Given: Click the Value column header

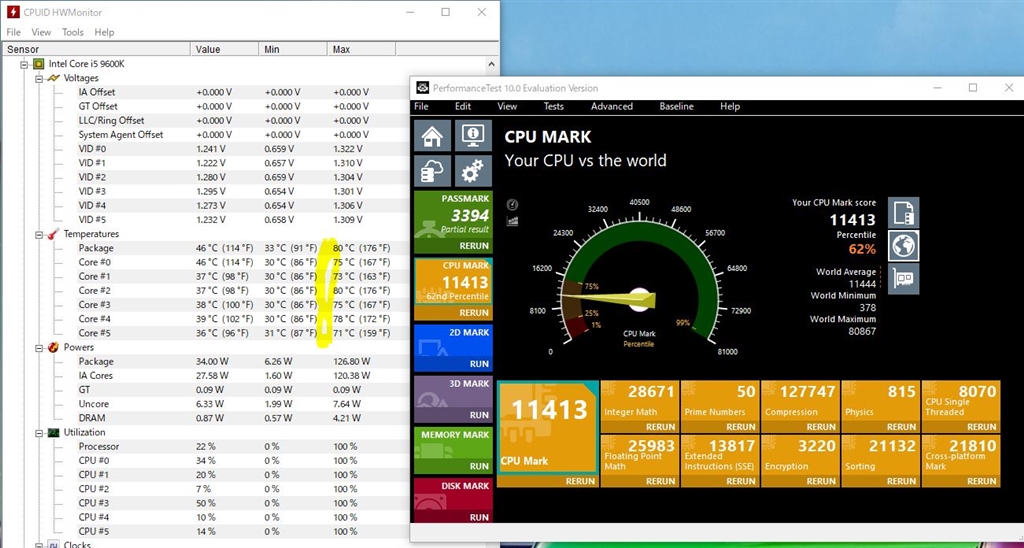Looking at the screenshot, I should point(225,49).
